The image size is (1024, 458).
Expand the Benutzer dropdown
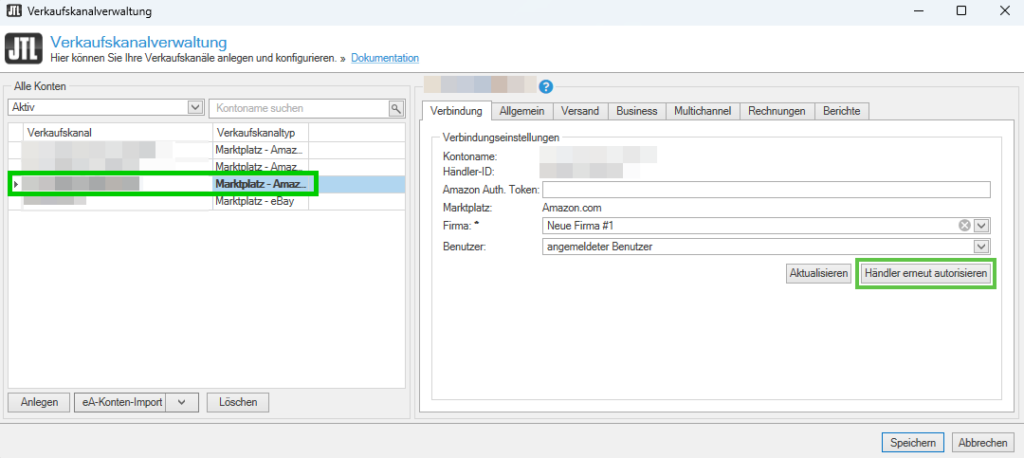tap(982, 246)
